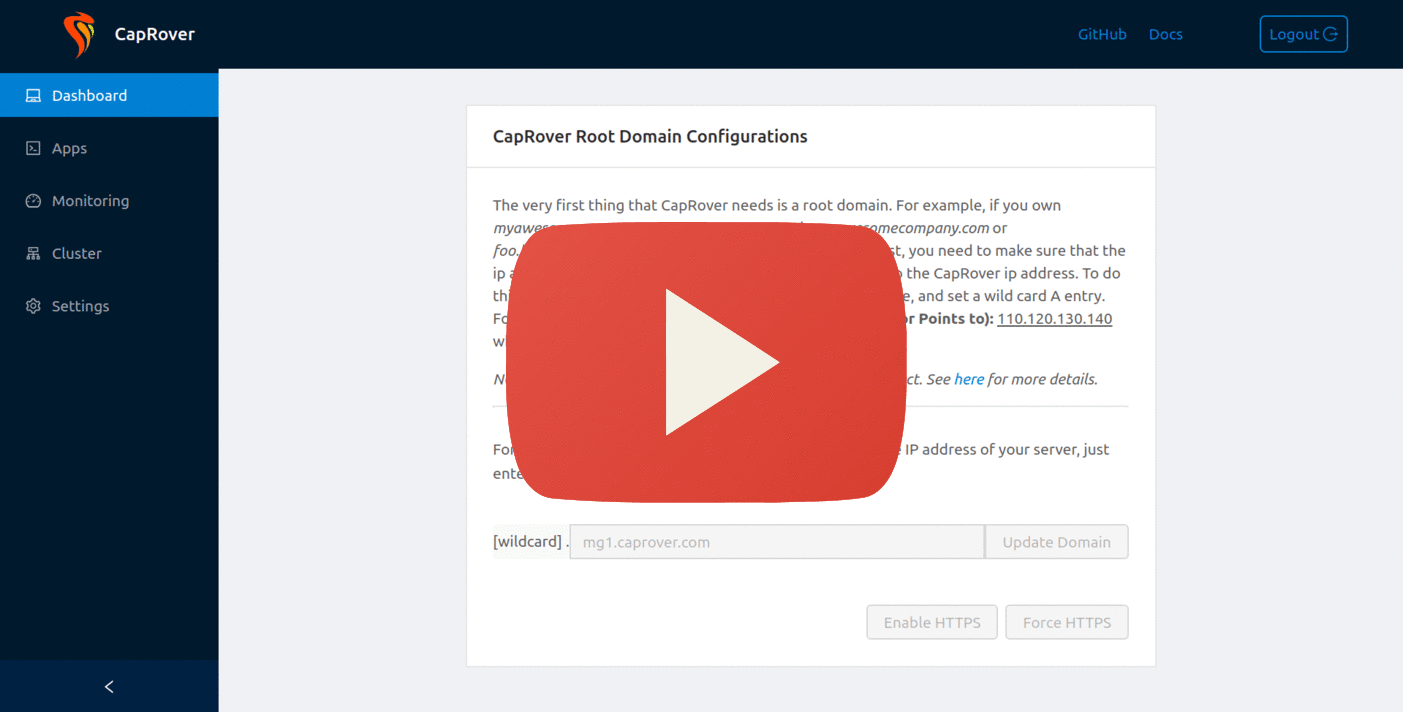1403x712 pixels.
Task: Click the arrow icon inside the Logout button
Action: pos(1330,35)
